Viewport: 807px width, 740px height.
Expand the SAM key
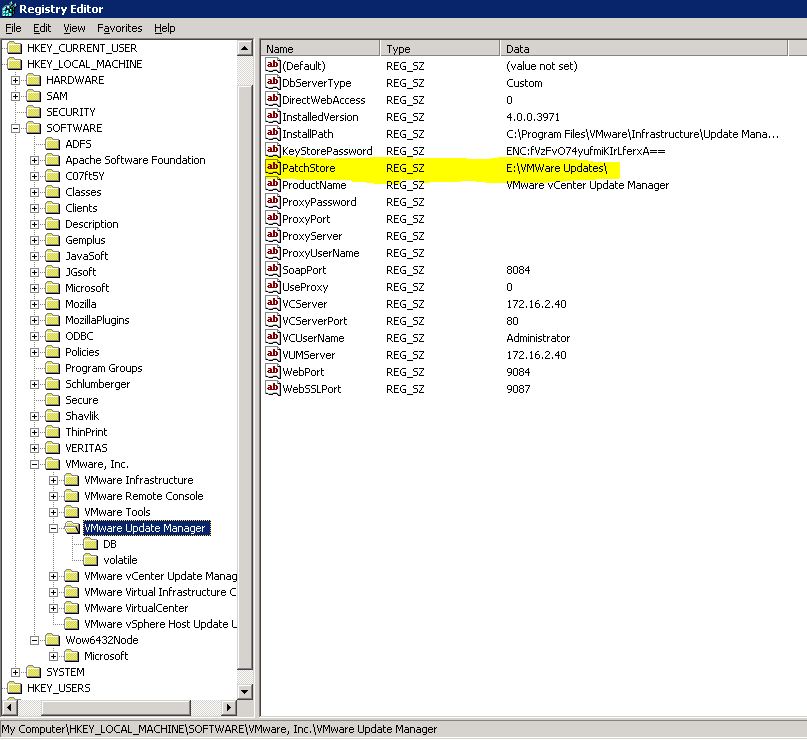coord(15,96)
